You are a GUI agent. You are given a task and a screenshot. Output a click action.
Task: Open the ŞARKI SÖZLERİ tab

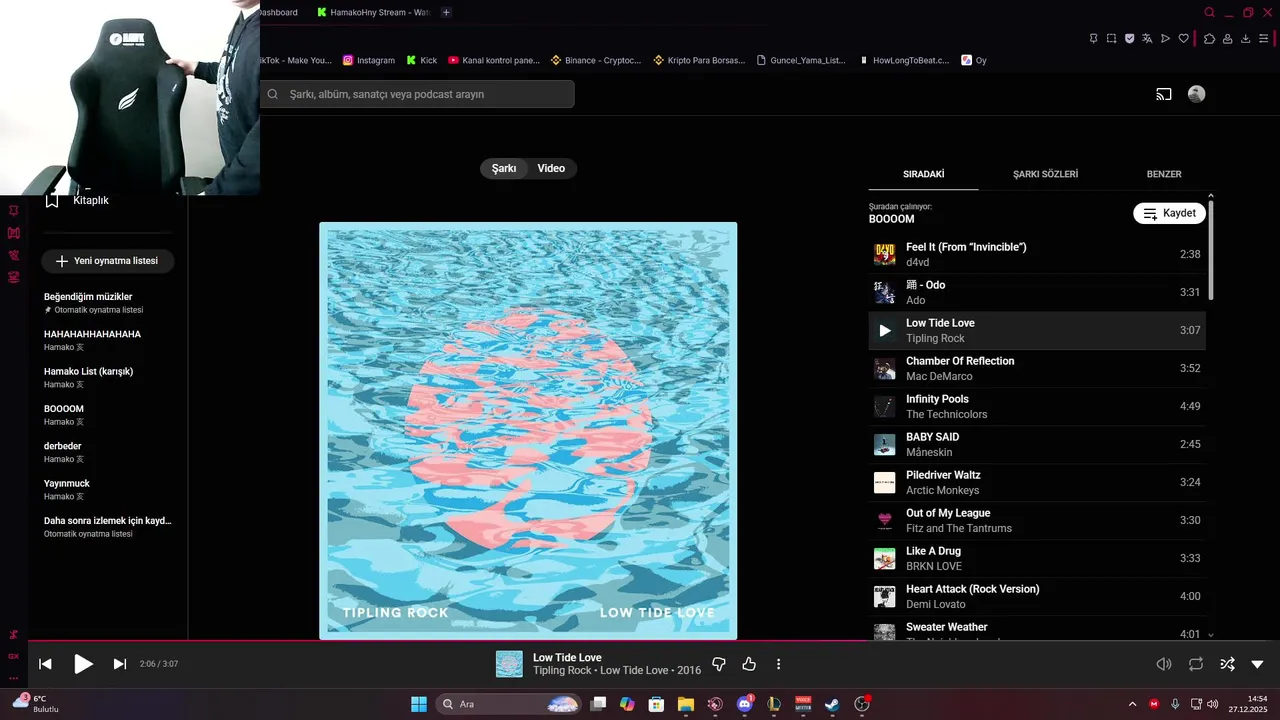tap(1045, 174)
